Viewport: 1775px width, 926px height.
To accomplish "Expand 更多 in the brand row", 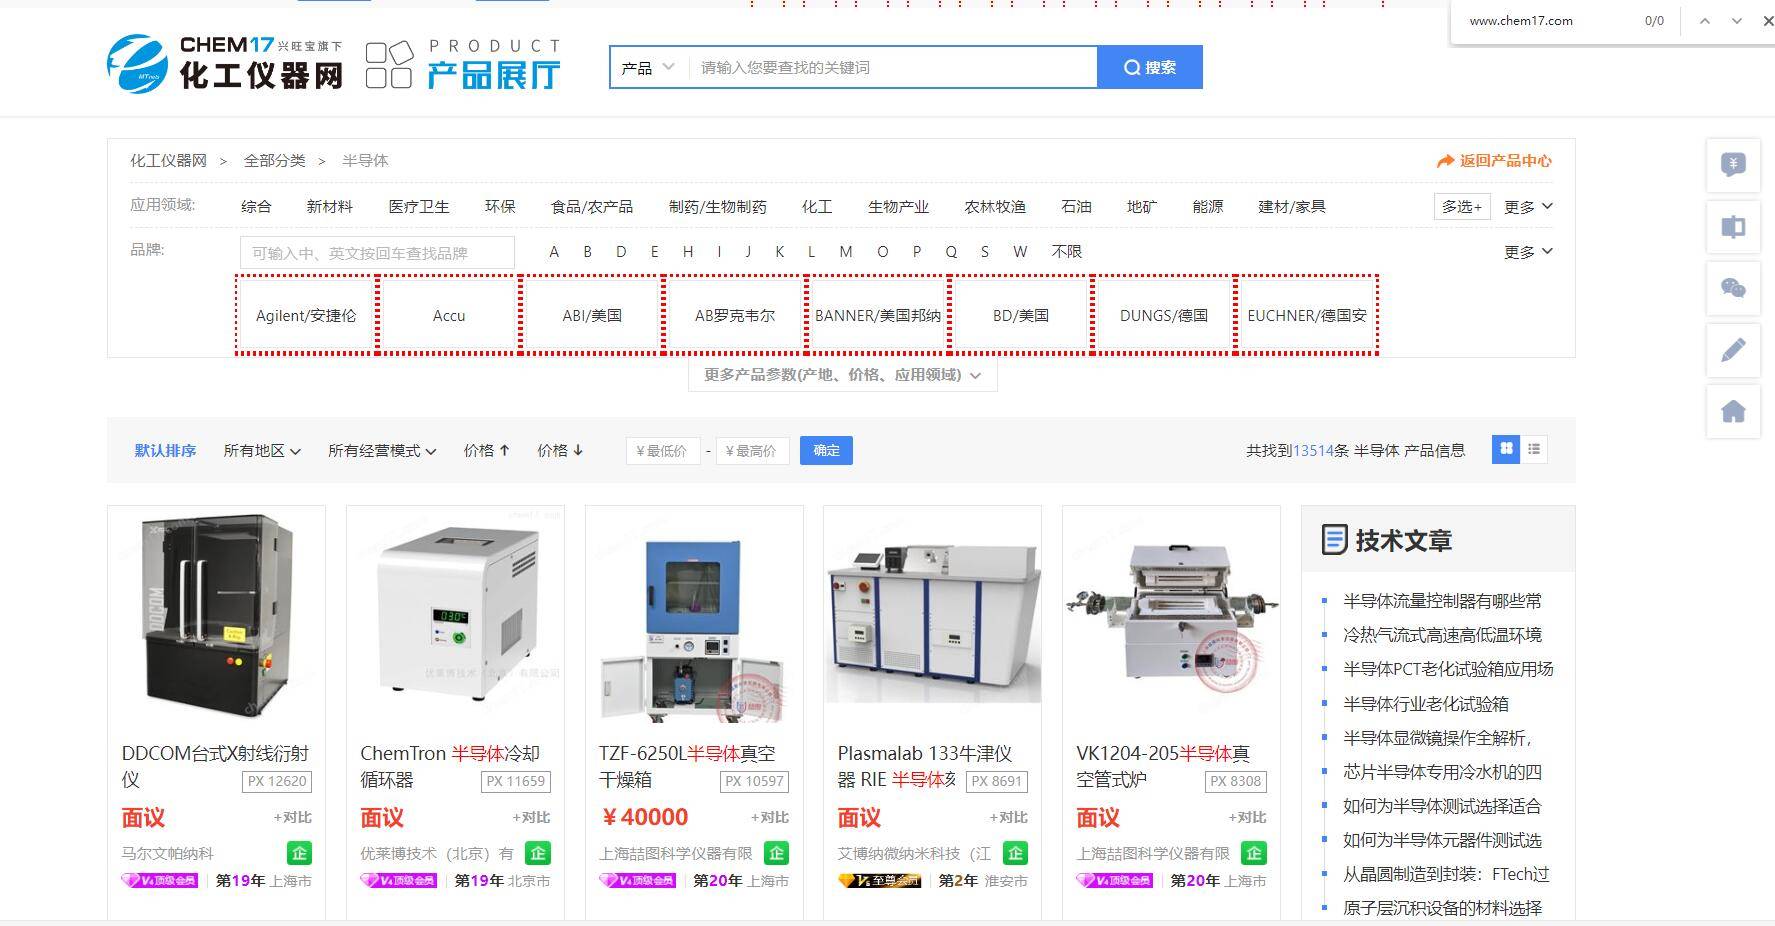I will click(1527, 252).
